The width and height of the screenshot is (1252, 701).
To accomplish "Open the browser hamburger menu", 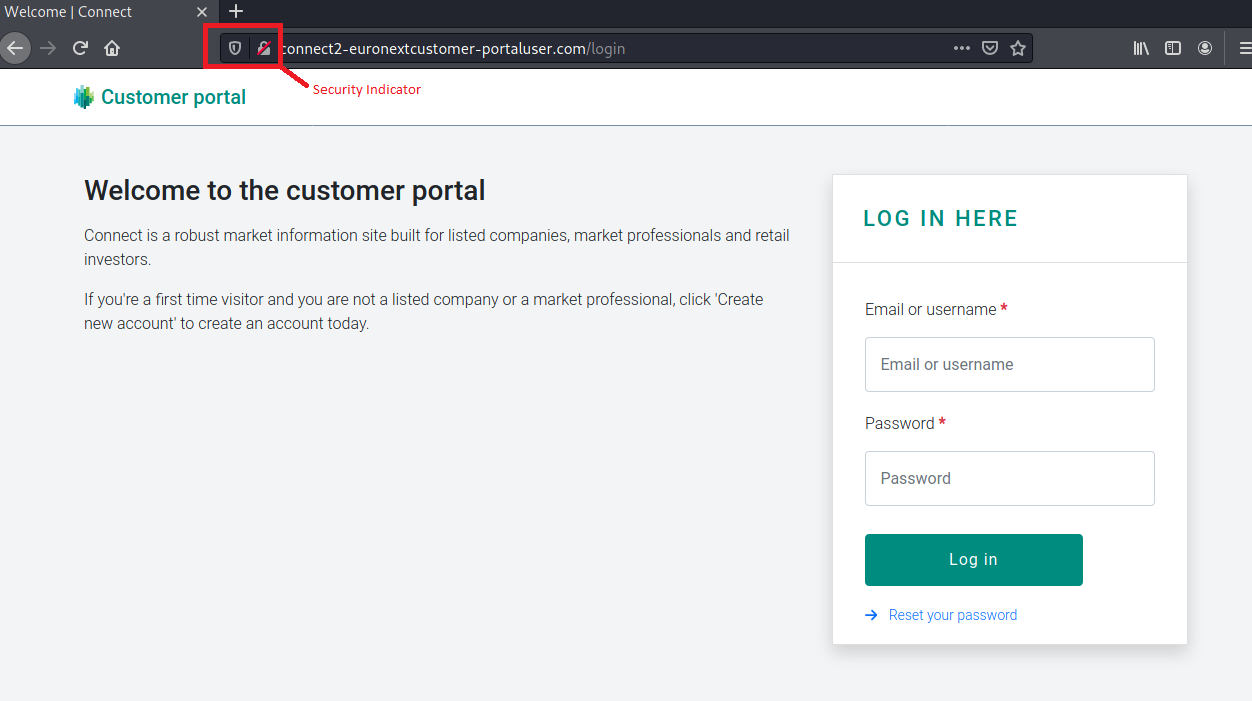I will [1245, 48].
